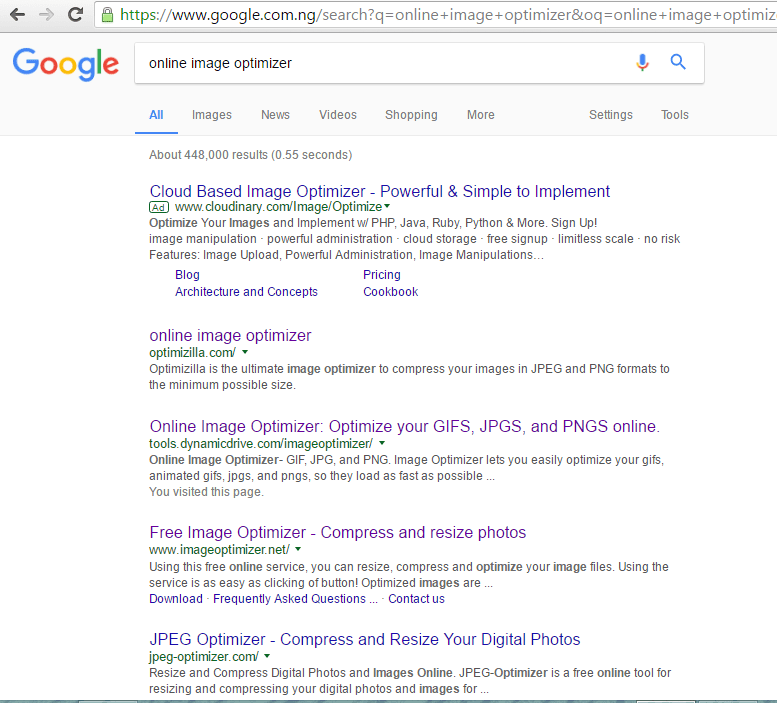777x703 pixels.
Task: Open the Shopping tab
Action: (411, 115)
